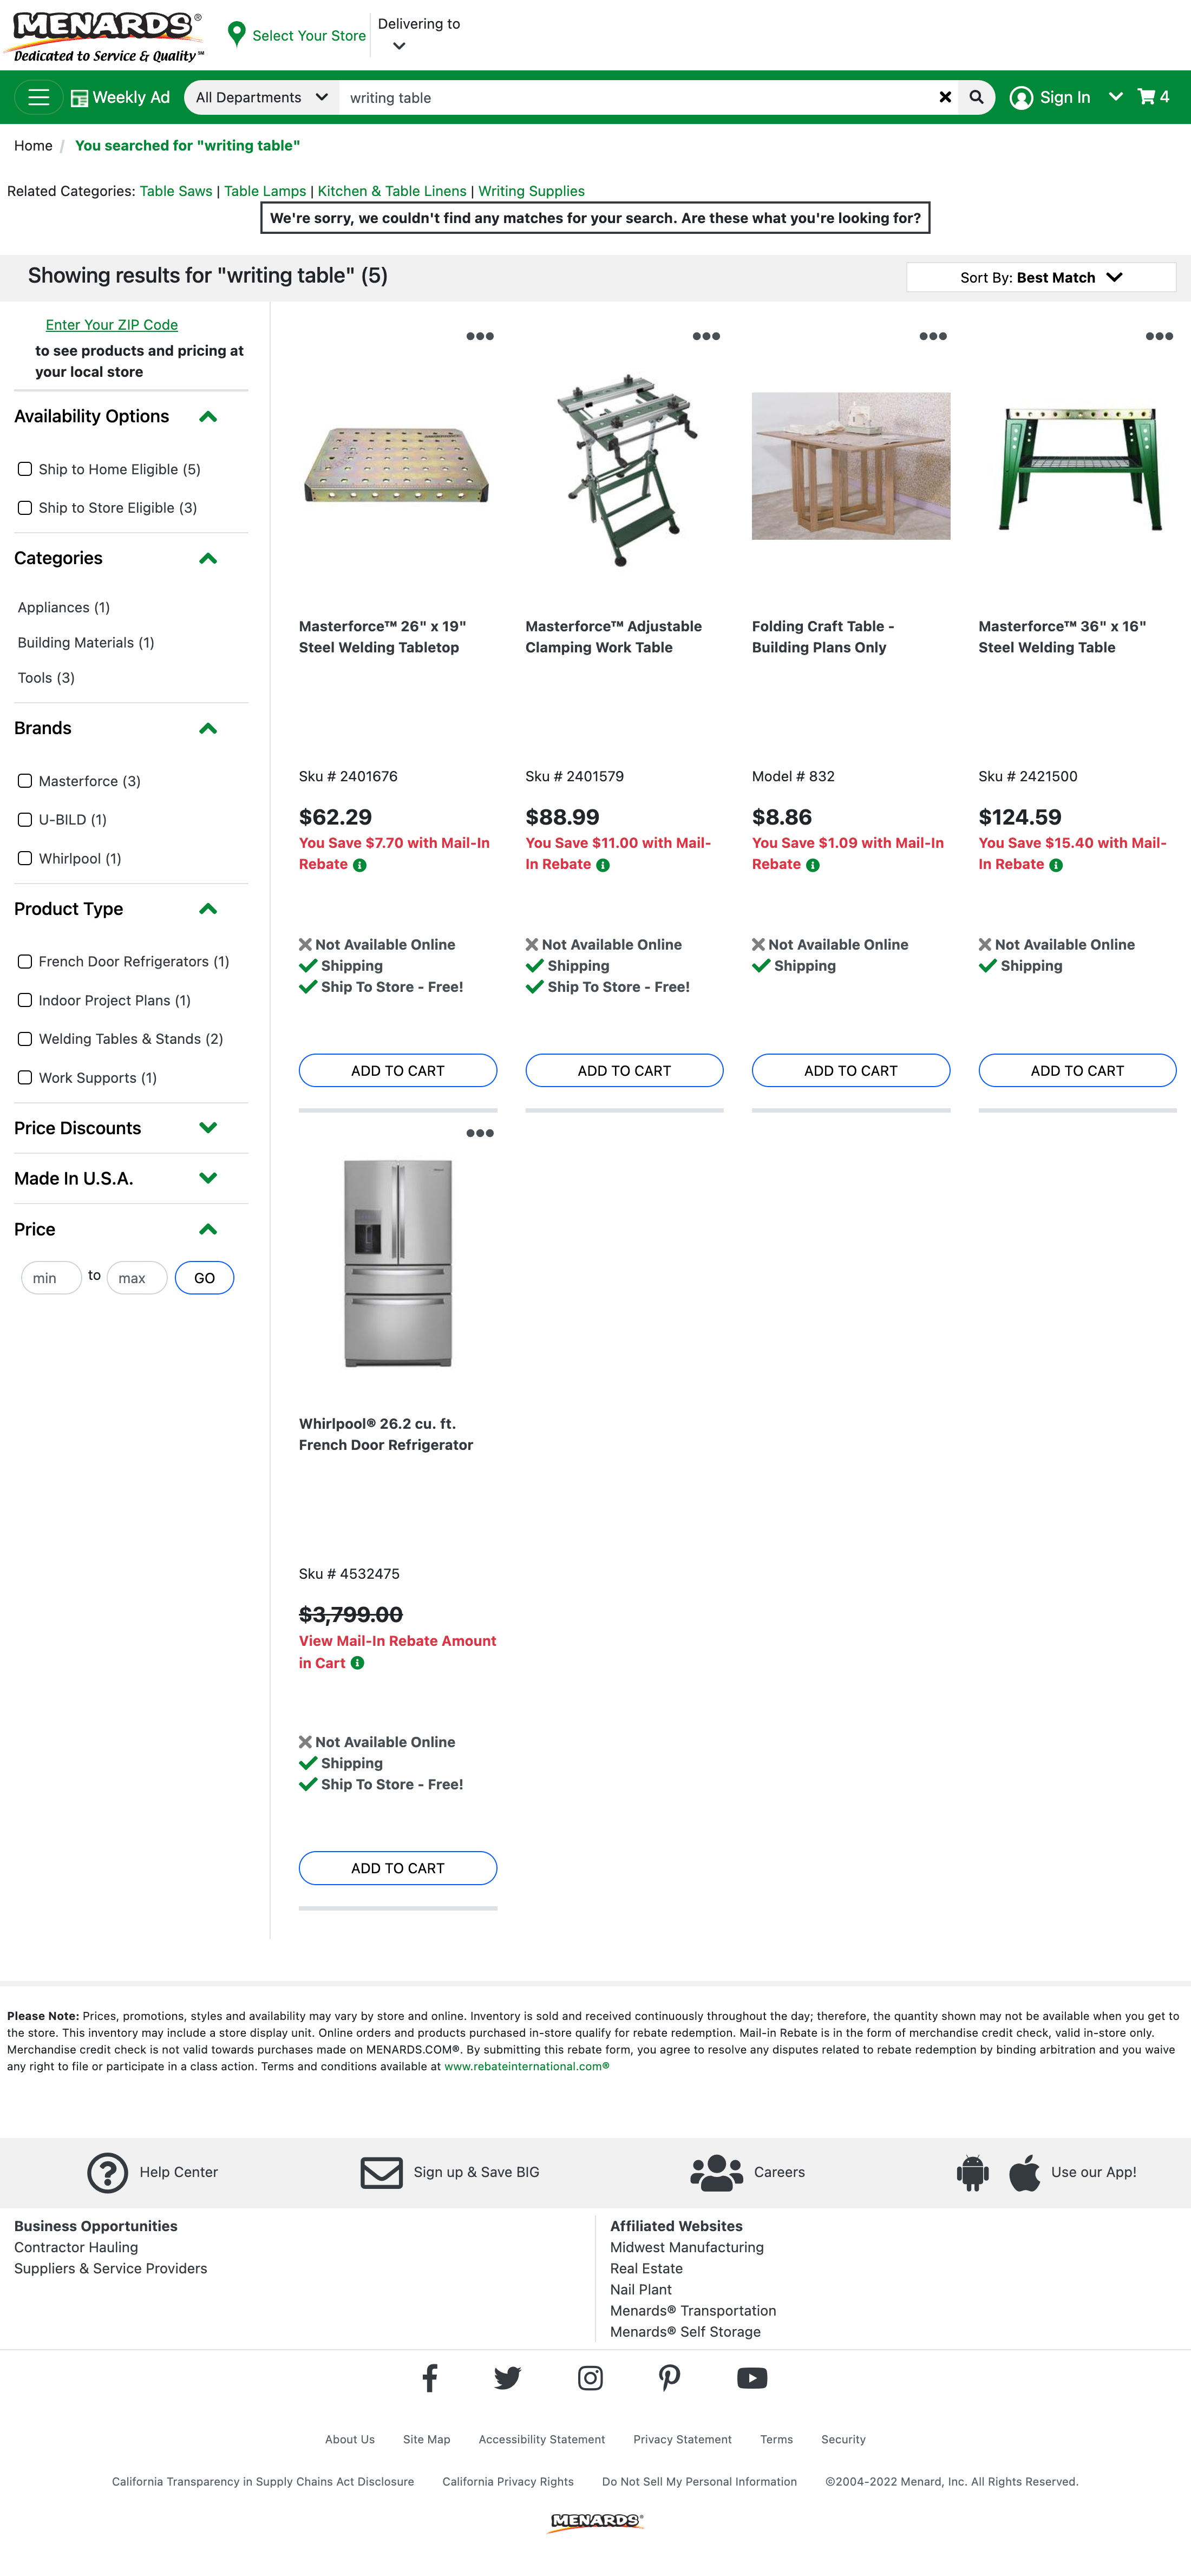Open the shopping cart showing 4 items
The image size is (1191, 2576).
(x=1151, y=97)
